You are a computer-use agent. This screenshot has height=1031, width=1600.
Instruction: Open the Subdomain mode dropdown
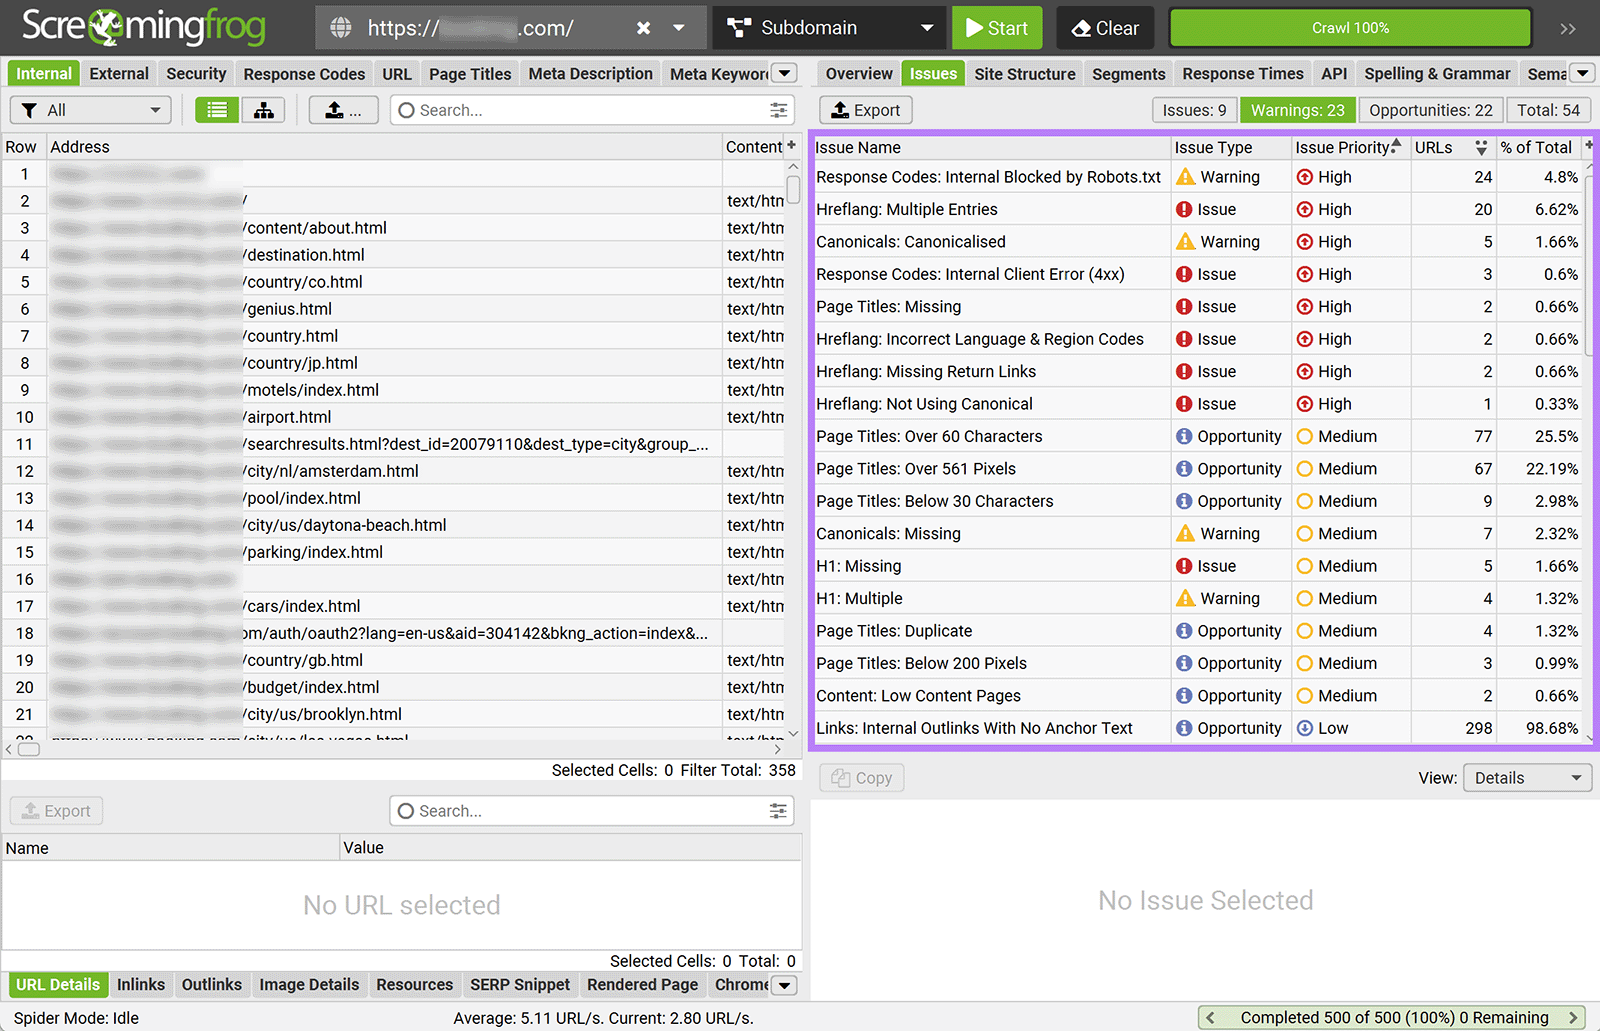(829, 28)
